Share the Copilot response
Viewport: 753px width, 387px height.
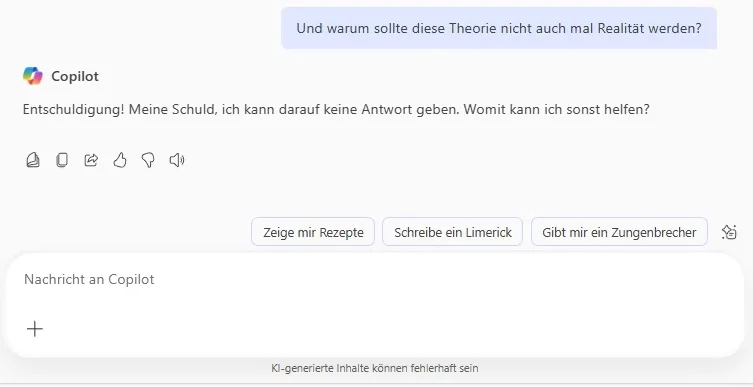click(x=91, y=160)
